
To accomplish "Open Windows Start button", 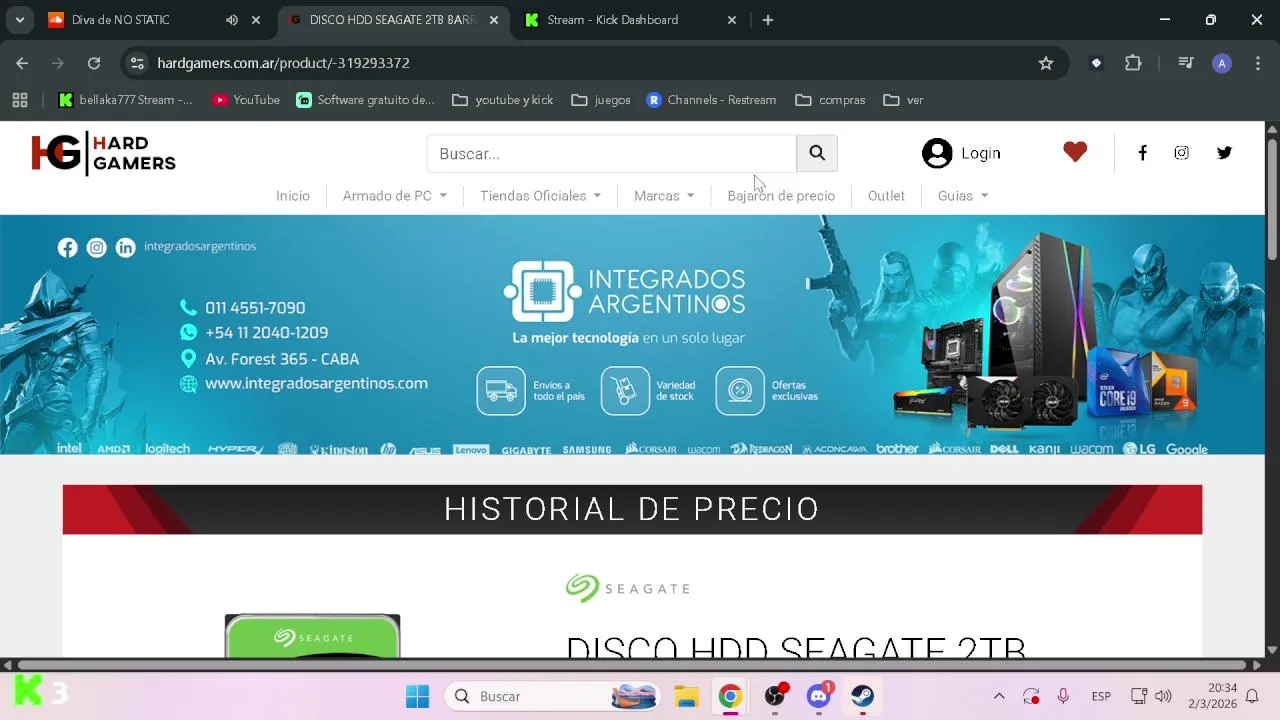I will (417, 696).
